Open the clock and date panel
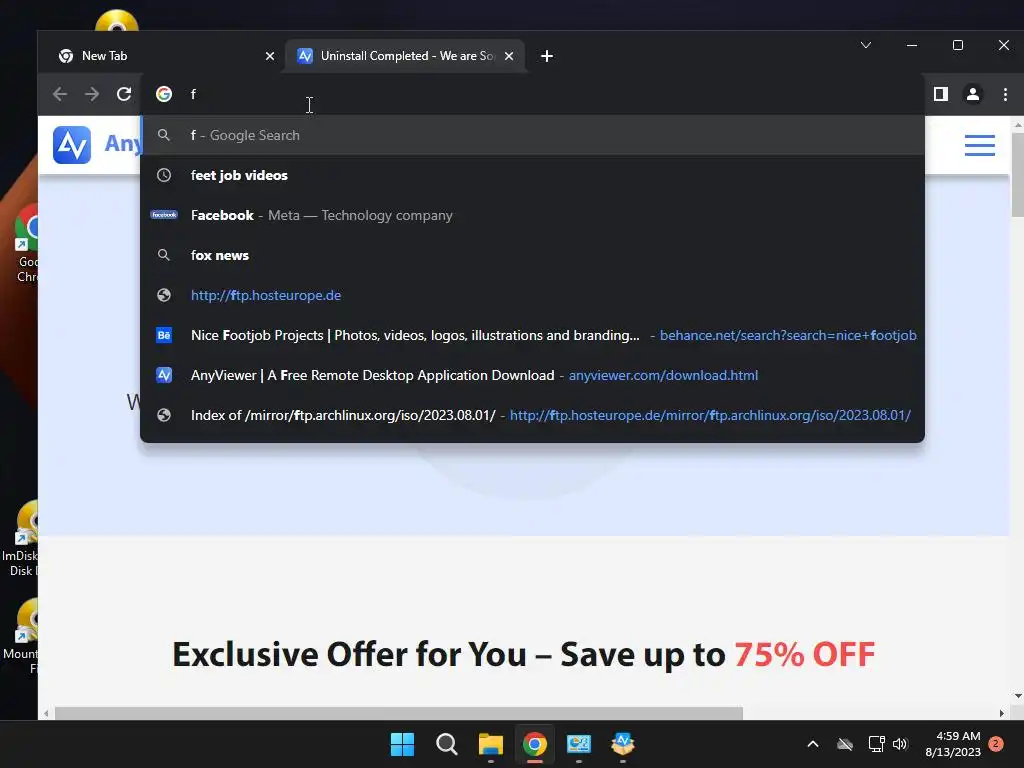The image size is (1024, 768). pos(953,744)
